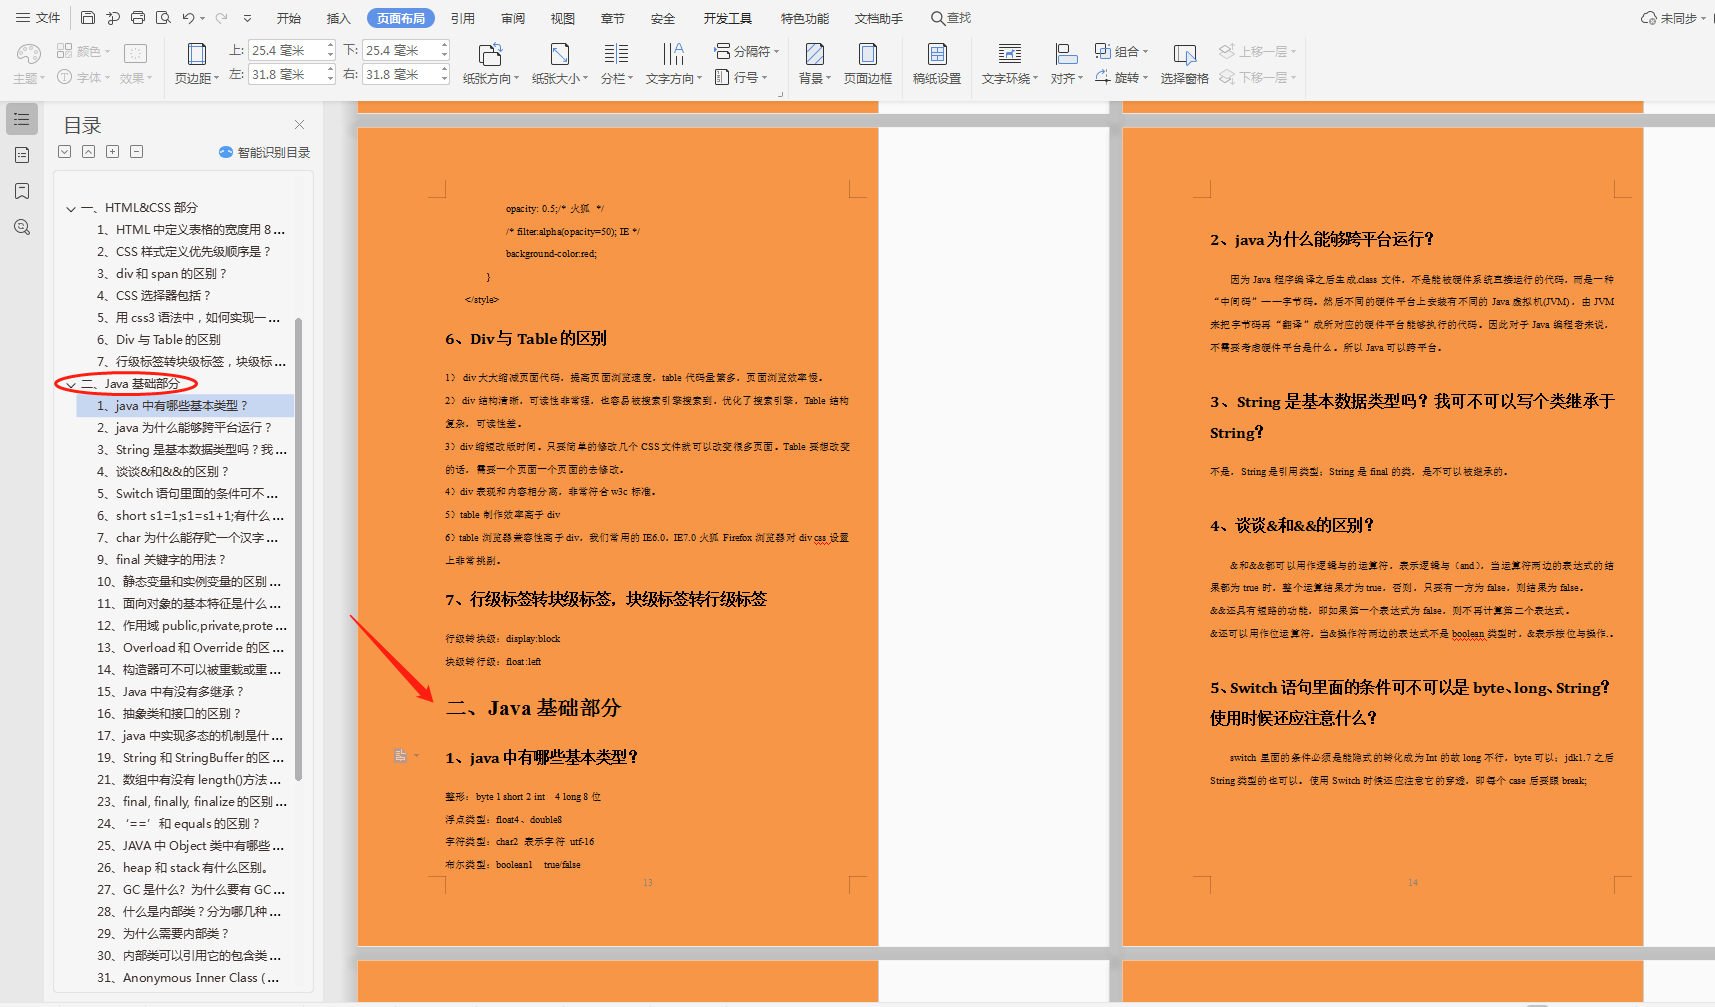Open Line Numbers (行号) dropdown
This screenshot has height=1007, width=1715.
[x=741, y=77]
